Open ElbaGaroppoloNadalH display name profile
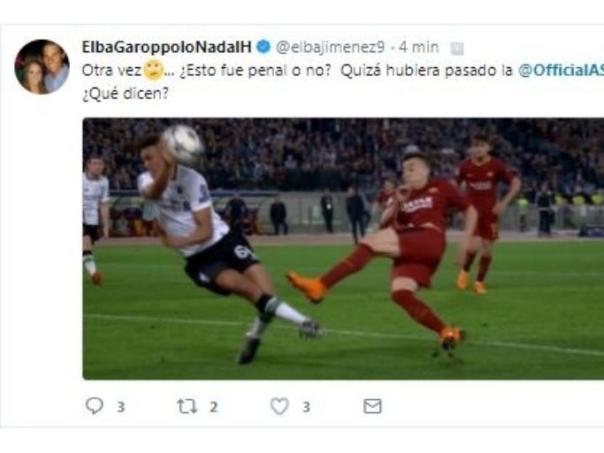The width and height of the screenshot is (604, 453). coord(167,47)
